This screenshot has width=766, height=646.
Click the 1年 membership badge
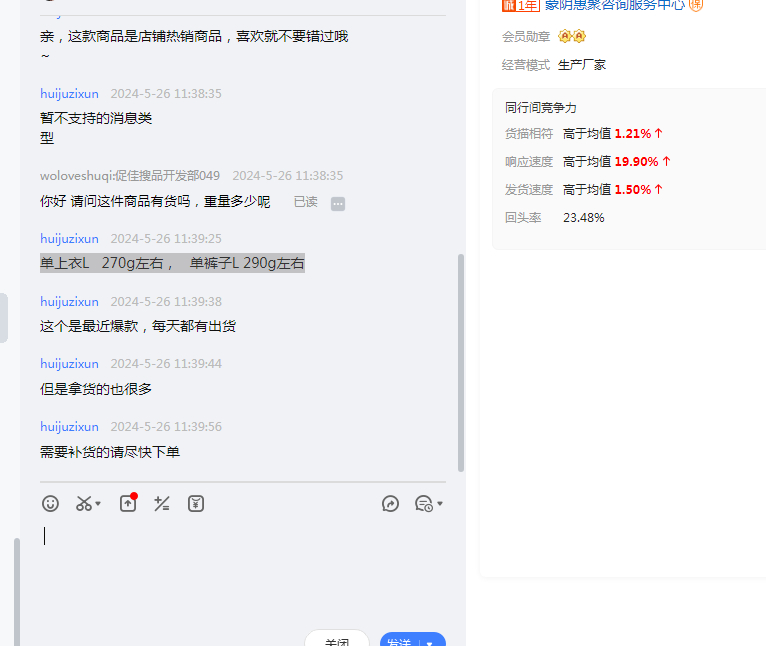point(521,5)
